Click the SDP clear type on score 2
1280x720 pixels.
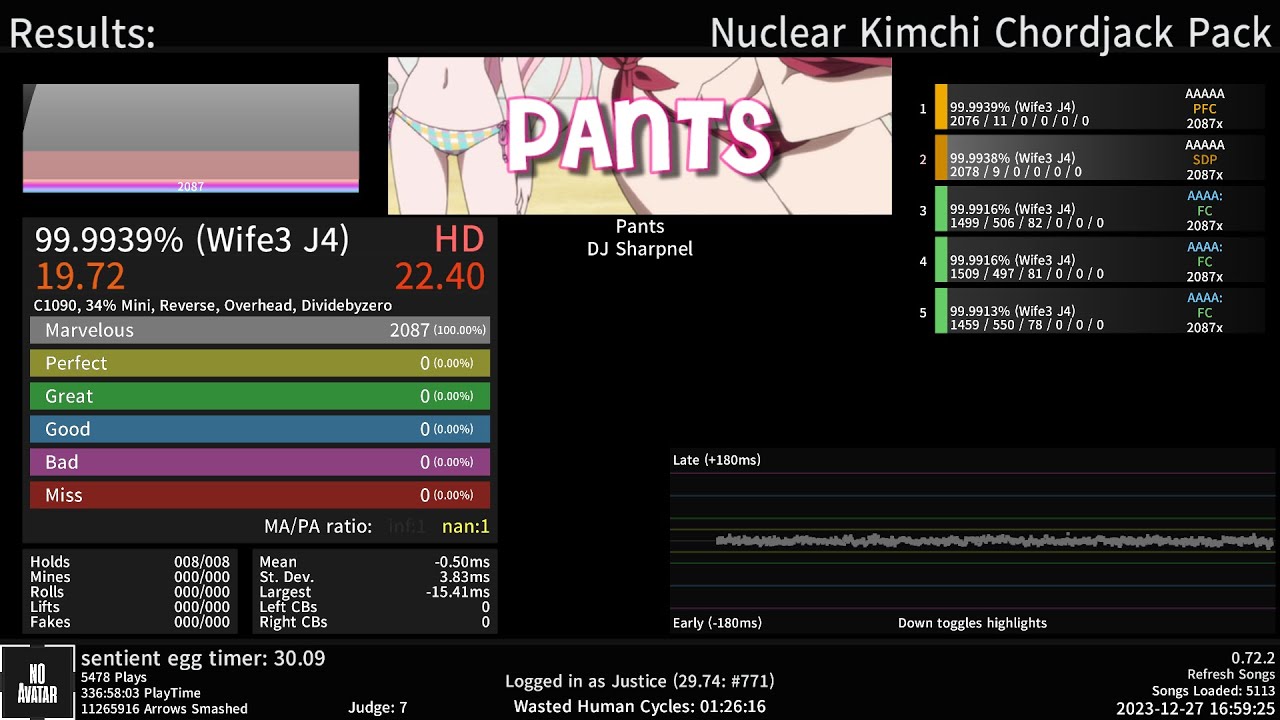click(x=1205, y=160)
